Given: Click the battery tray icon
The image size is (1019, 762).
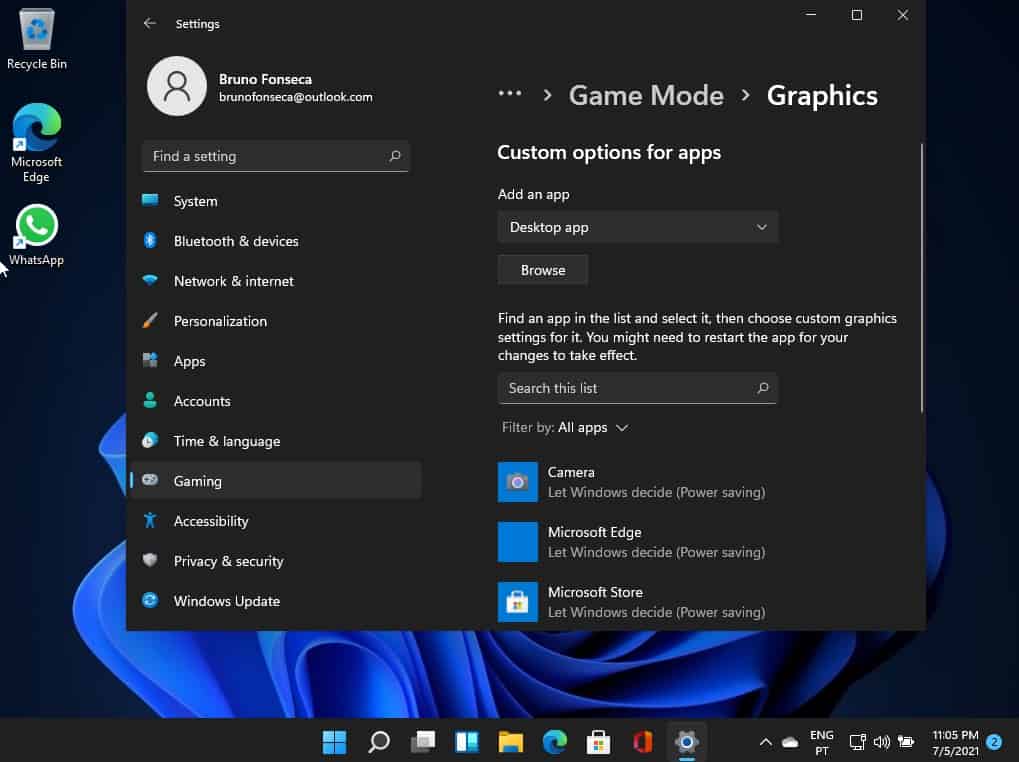Looking at the screenshot, I should pyautogui.click(x=906, y=742).
